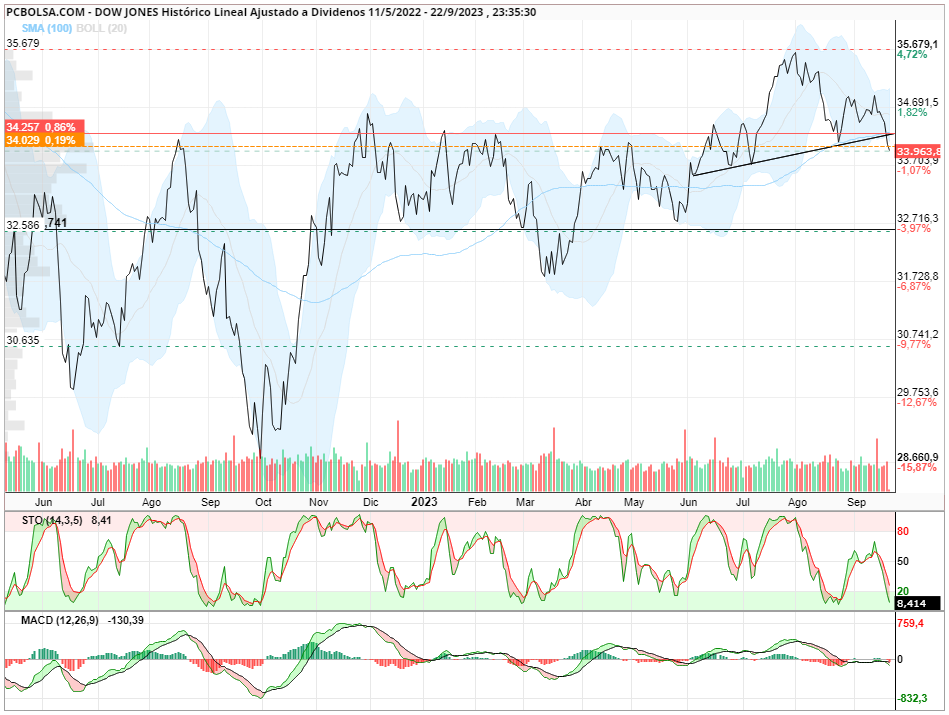The image size is (949, 715).
Task: Click the STO (14,3,5) indicator label
Action: [52, 520]
